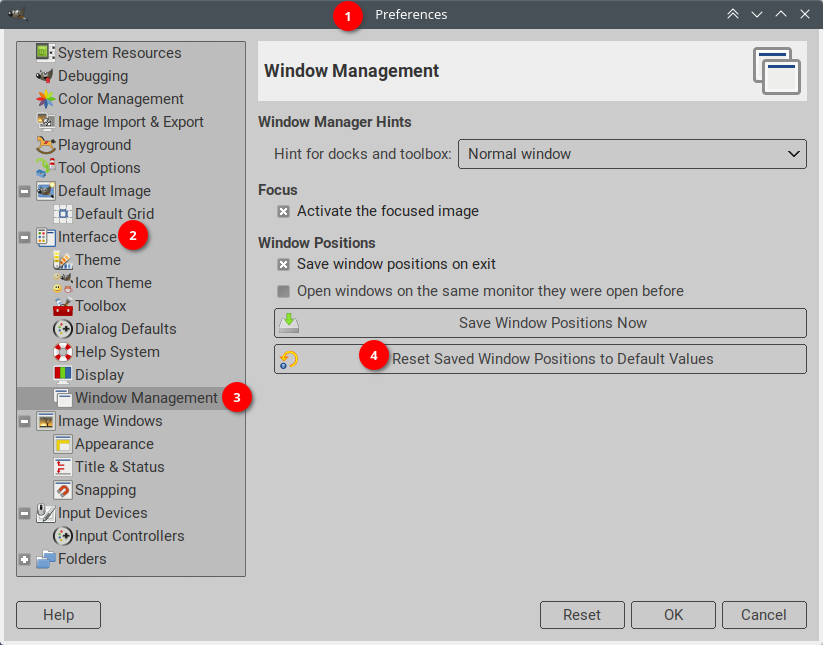Click the Title & Status icon
823x645 pixels.
tap(62, 467)
